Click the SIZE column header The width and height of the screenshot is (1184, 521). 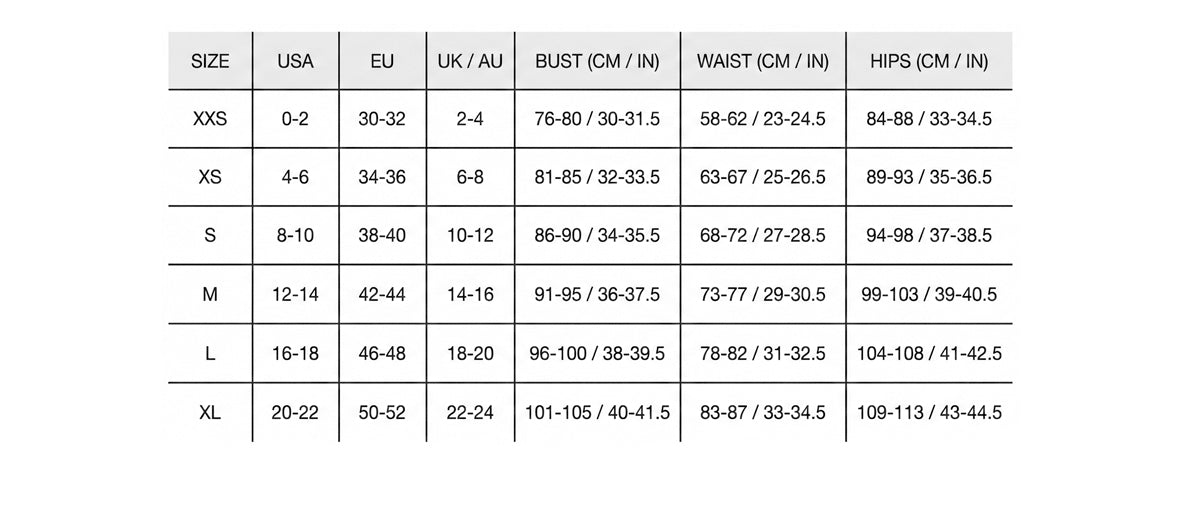pos(210,61)
